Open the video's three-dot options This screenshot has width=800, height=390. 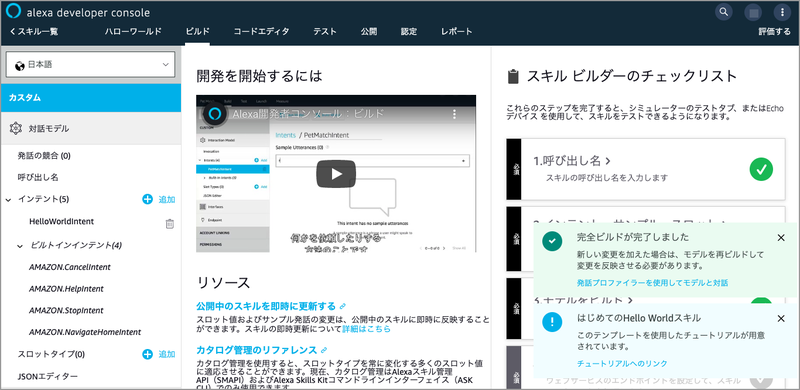tap(455, 114)
